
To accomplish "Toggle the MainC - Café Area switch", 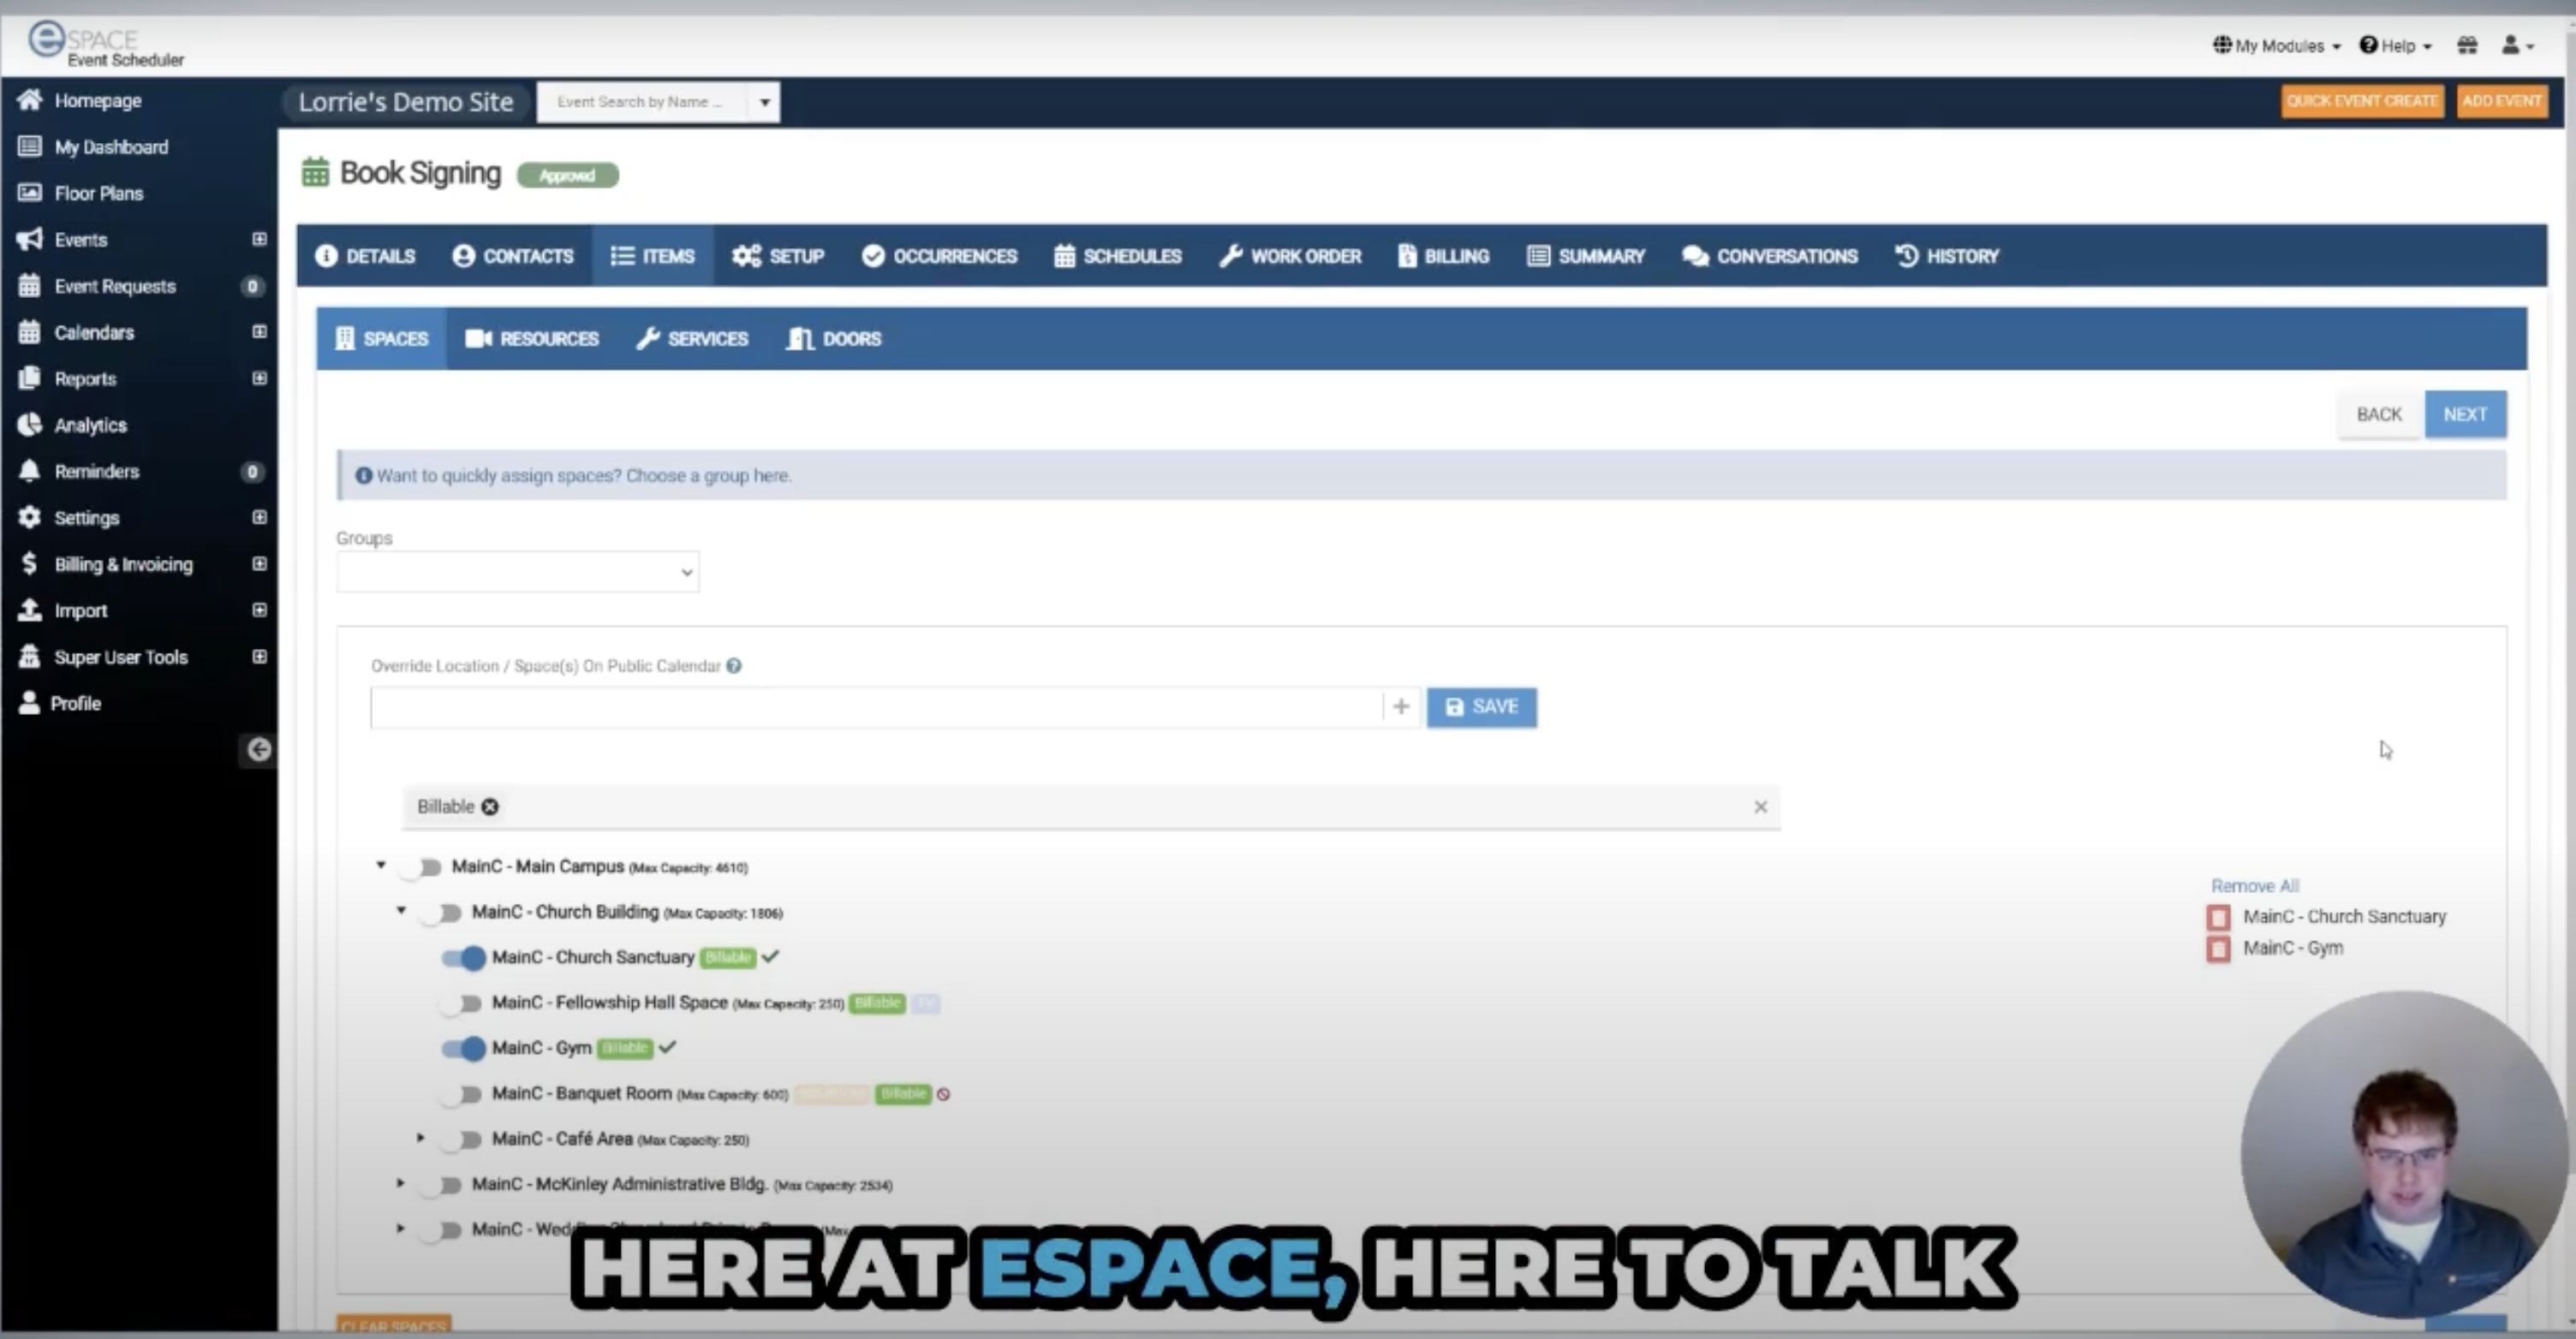I will click(462, 1139).
